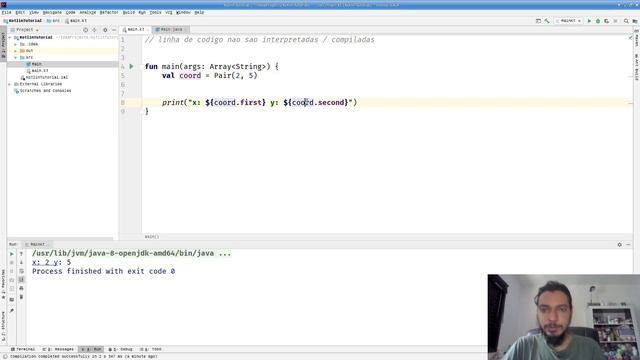Print the Run console output
This screenshot has width=640, height=360.
tap(21, 288)
